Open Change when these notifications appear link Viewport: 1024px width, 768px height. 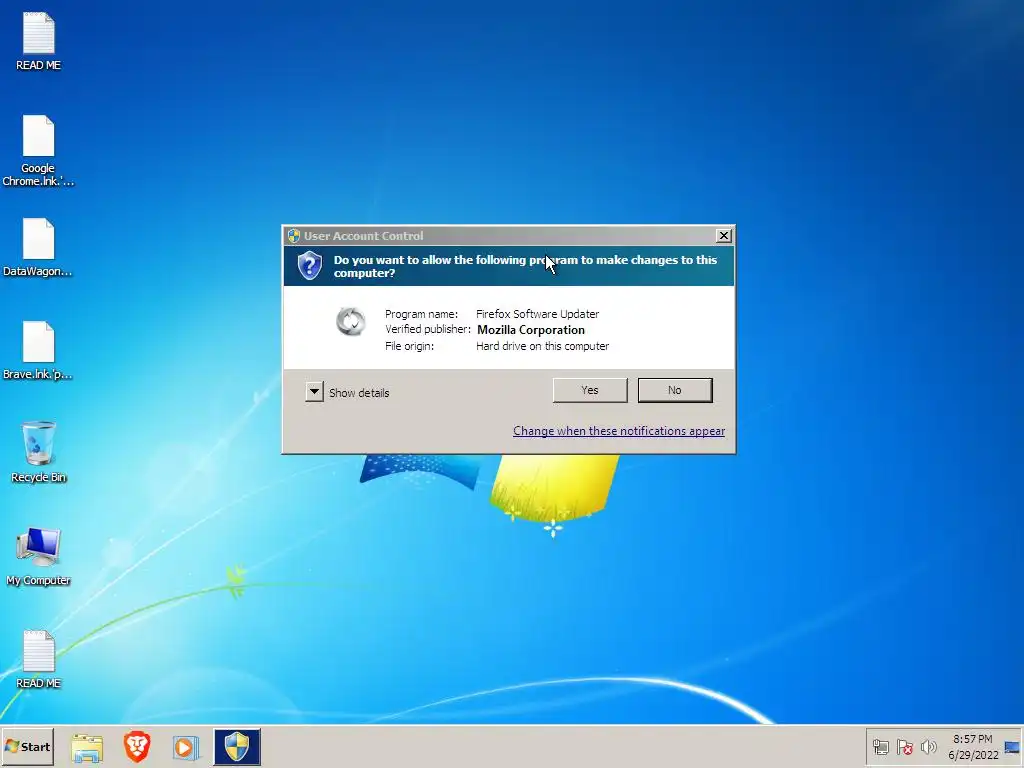click(x=618, y=431)
